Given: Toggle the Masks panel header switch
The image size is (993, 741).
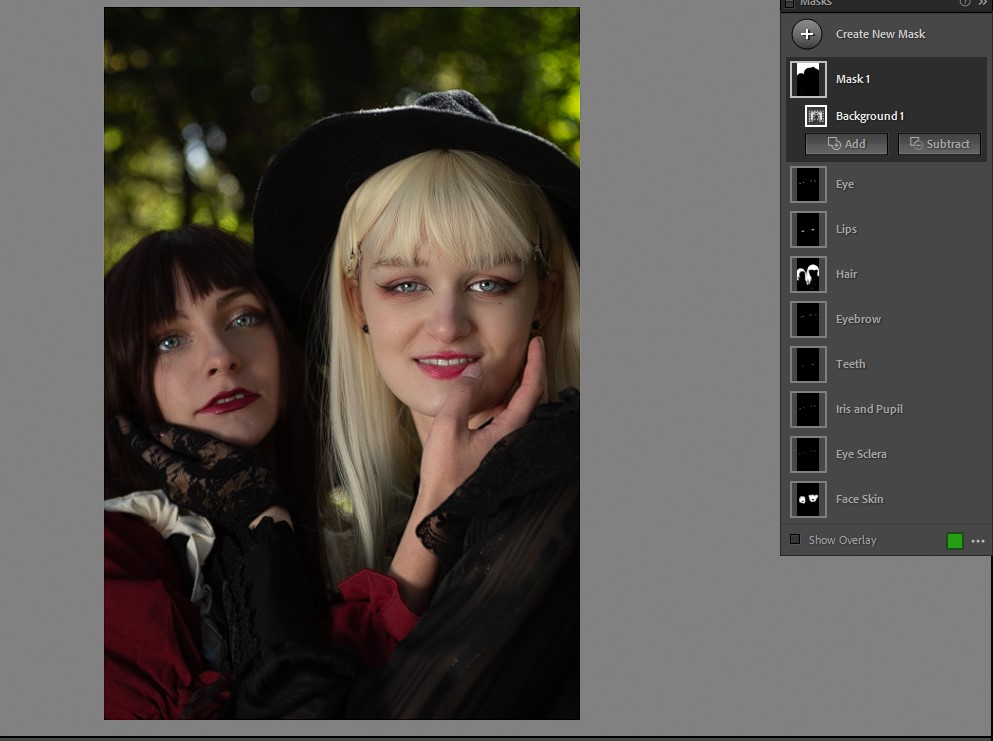Looking at the screenshot, I should coord(789,4).
